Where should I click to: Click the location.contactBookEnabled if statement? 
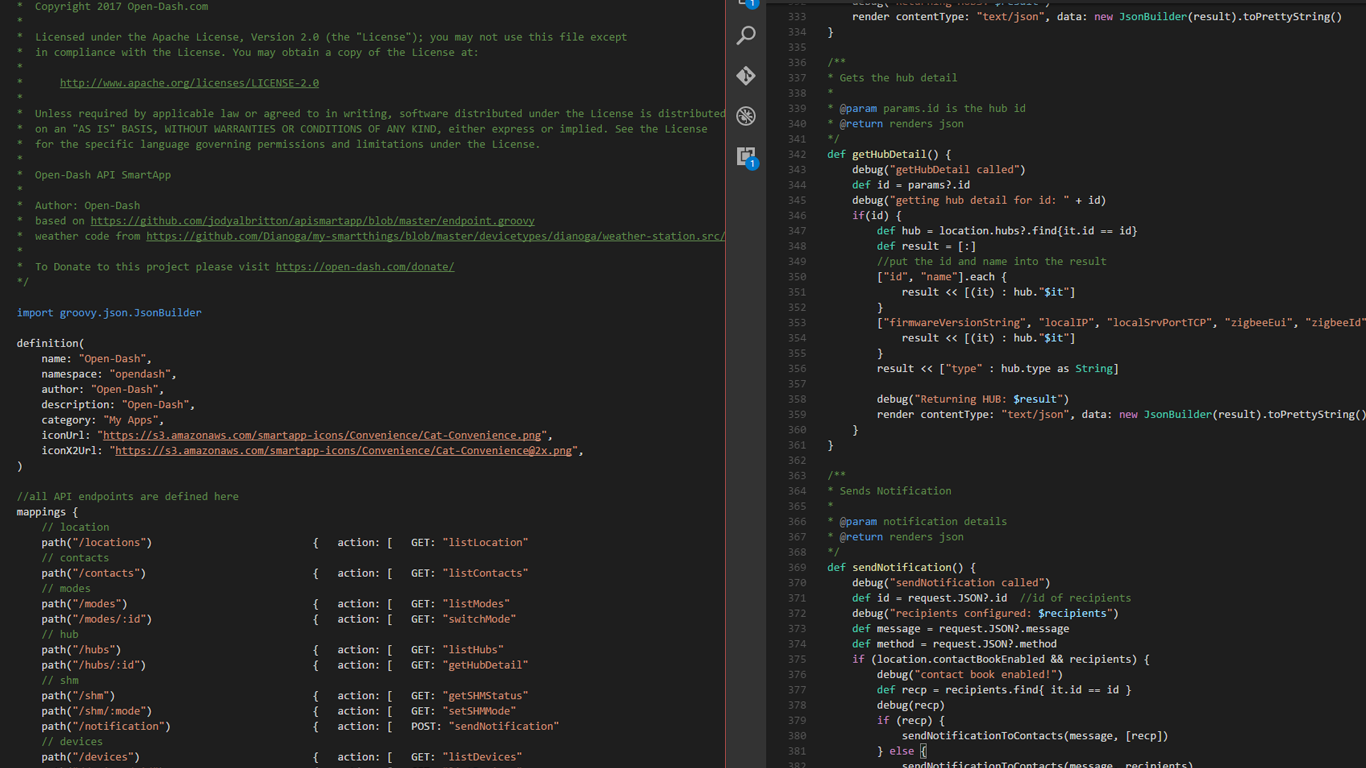(1001, 659)
